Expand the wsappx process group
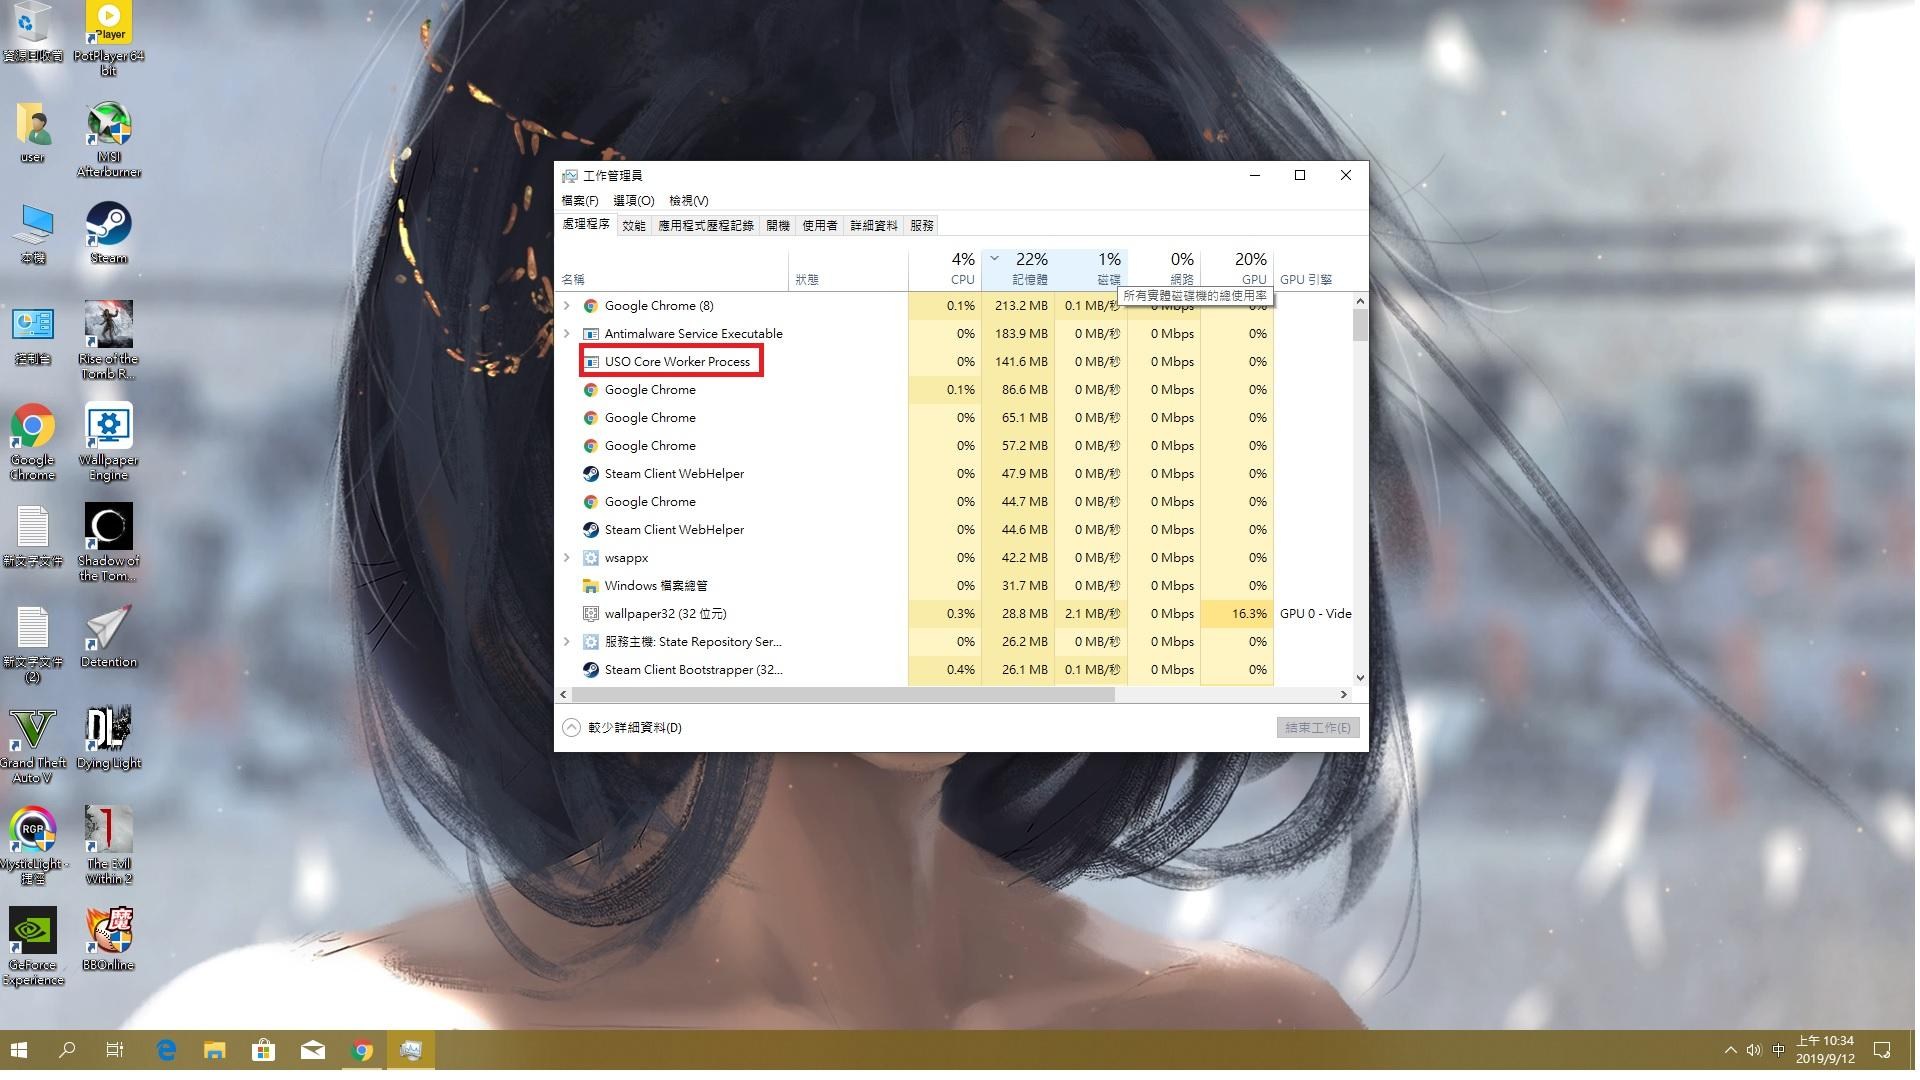This screenshot has width=1920, height=1080. click(x=567, y=558)
